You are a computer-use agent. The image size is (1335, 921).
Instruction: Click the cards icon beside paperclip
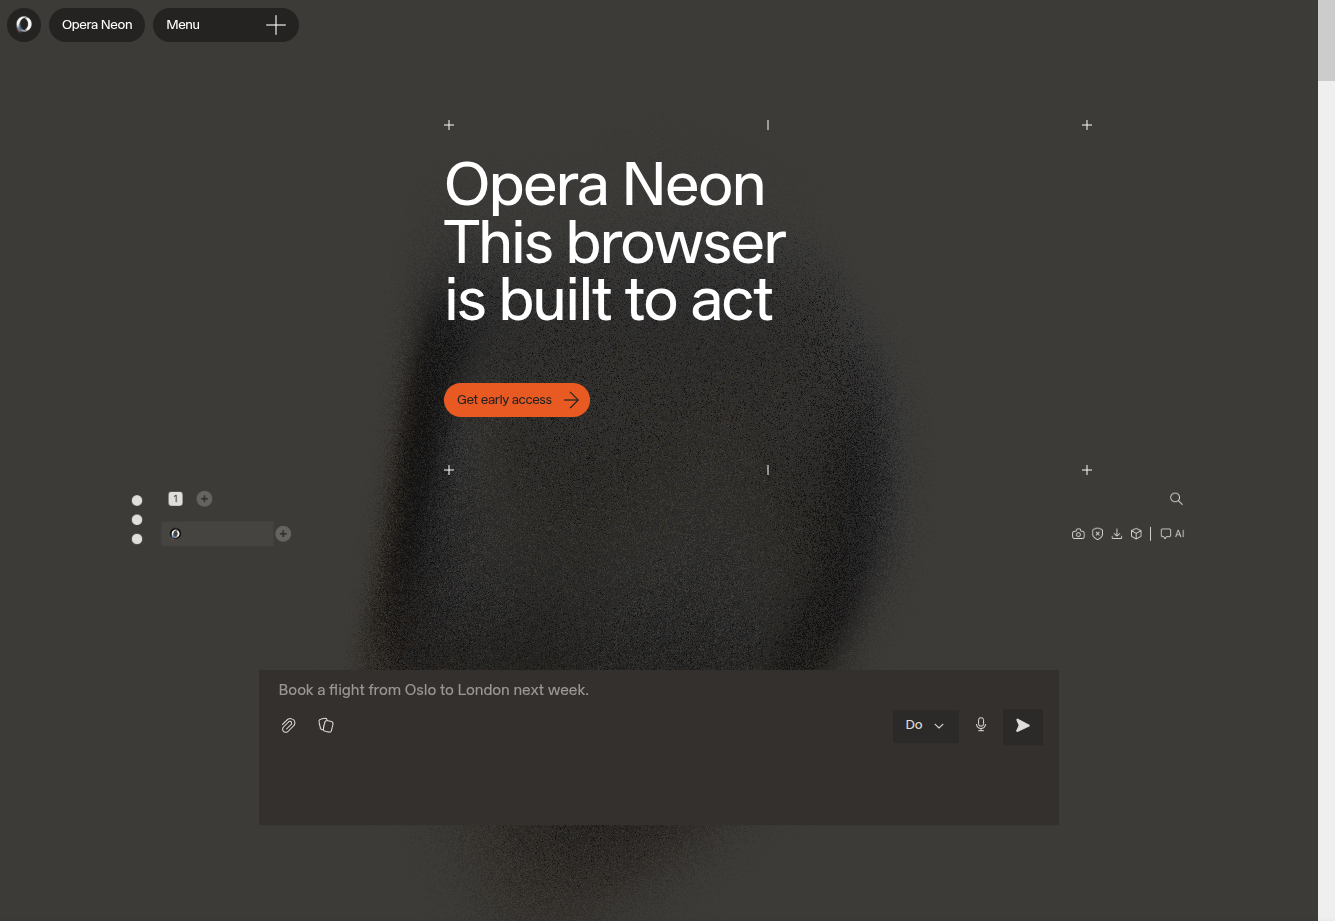point(326,725)
